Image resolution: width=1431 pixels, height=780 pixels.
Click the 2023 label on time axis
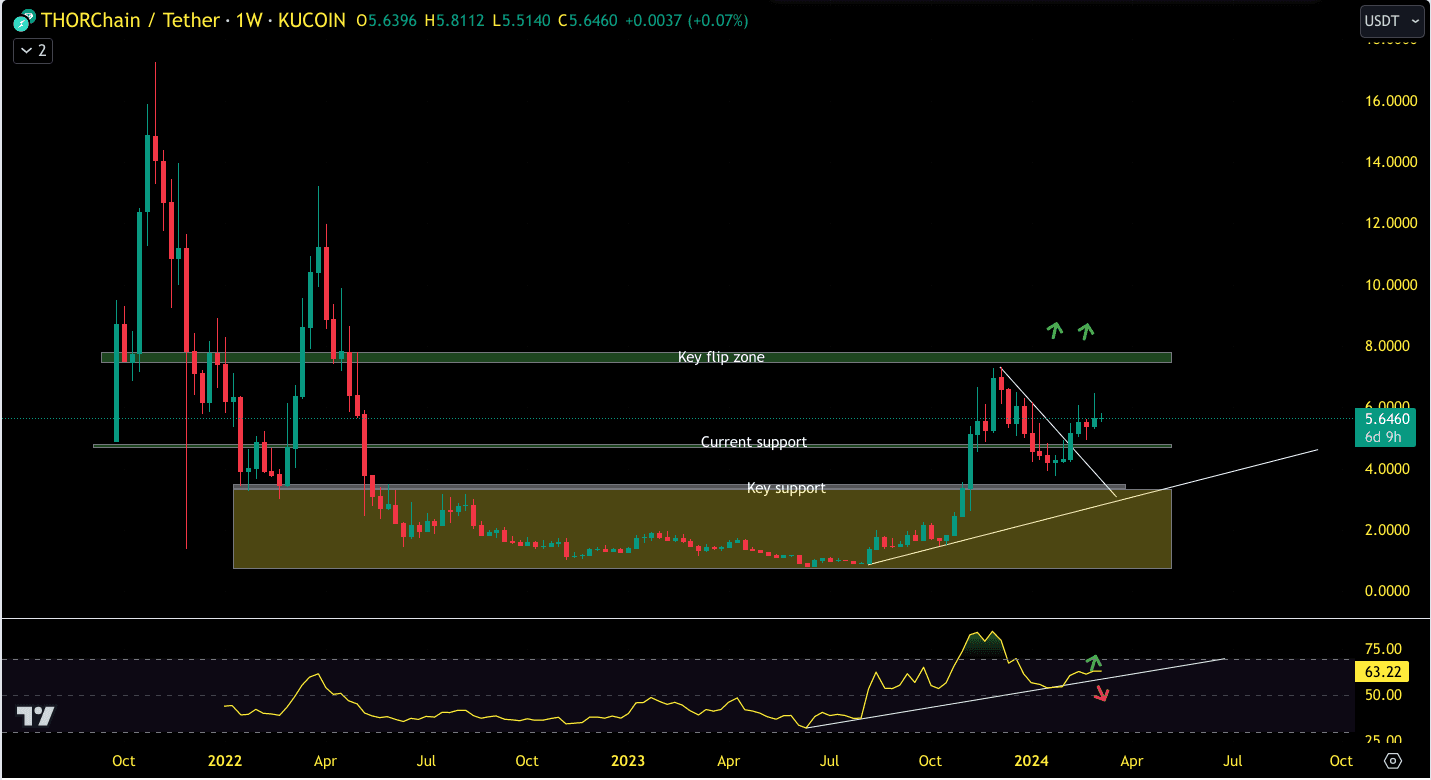tap(628, 761)
